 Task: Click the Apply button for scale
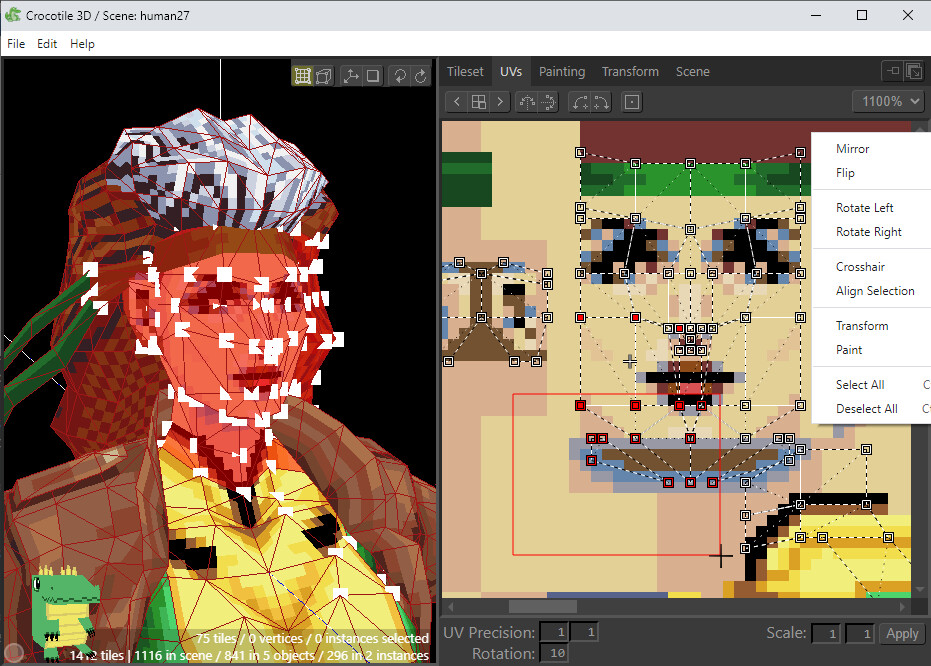pyautogui.click(x=902, y=633)
